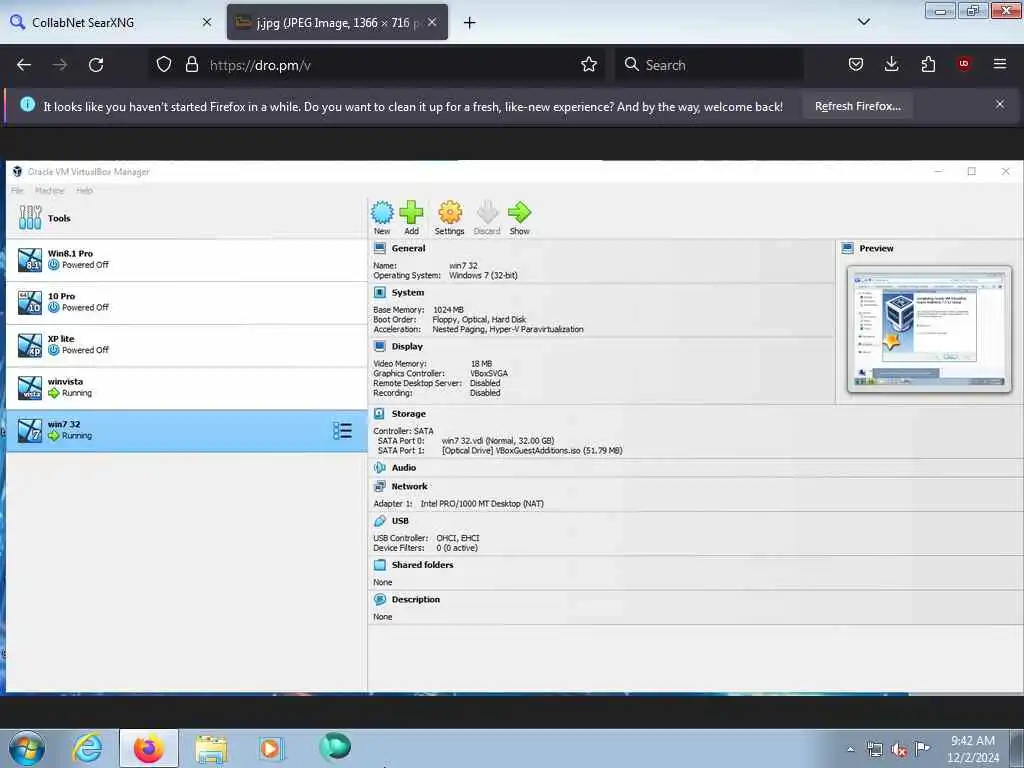Select the 10 Pro machine name
This screenshot has height=768, width=1024.
click(x=61, y=296)
